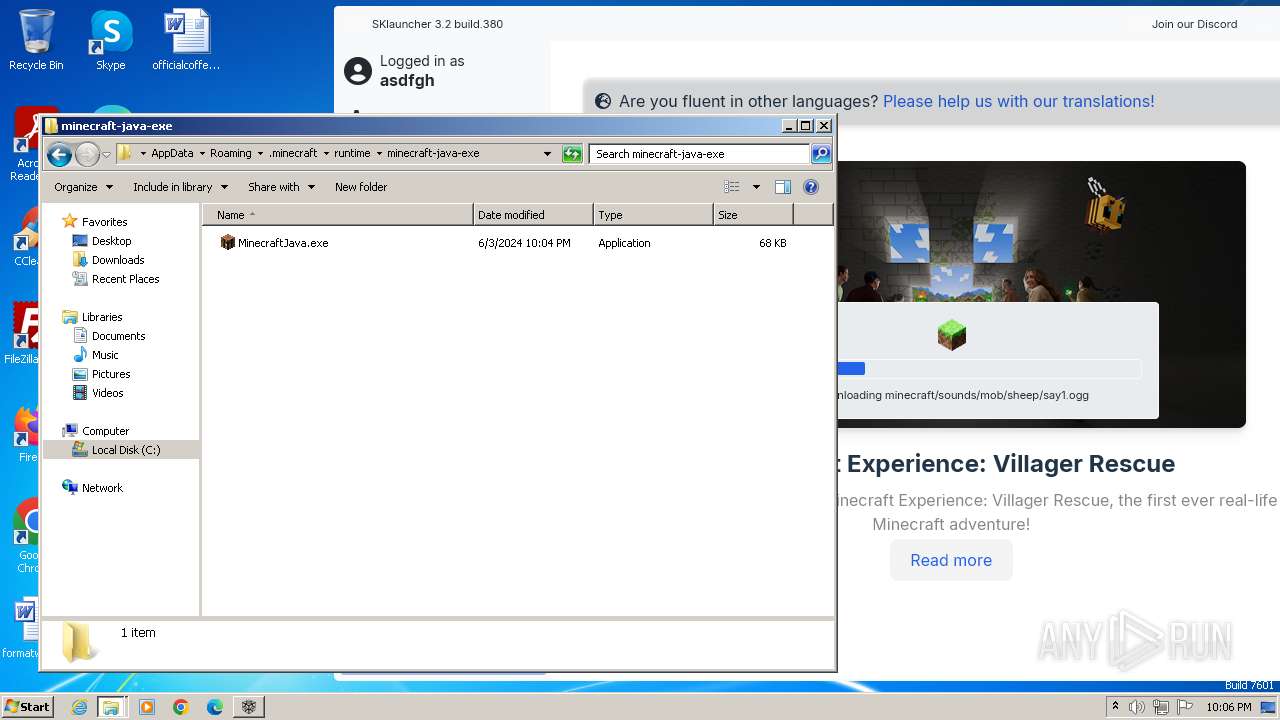Click Join our Discord in SKlauncher
The height and width of the screenshot is (720, 1280).
point(1194,24)
